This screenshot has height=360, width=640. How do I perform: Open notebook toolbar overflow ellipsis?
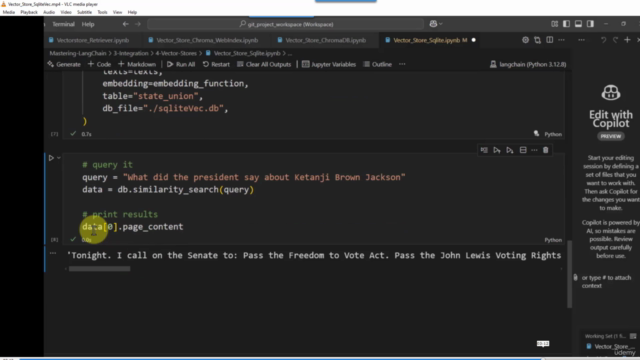(402, 64)
